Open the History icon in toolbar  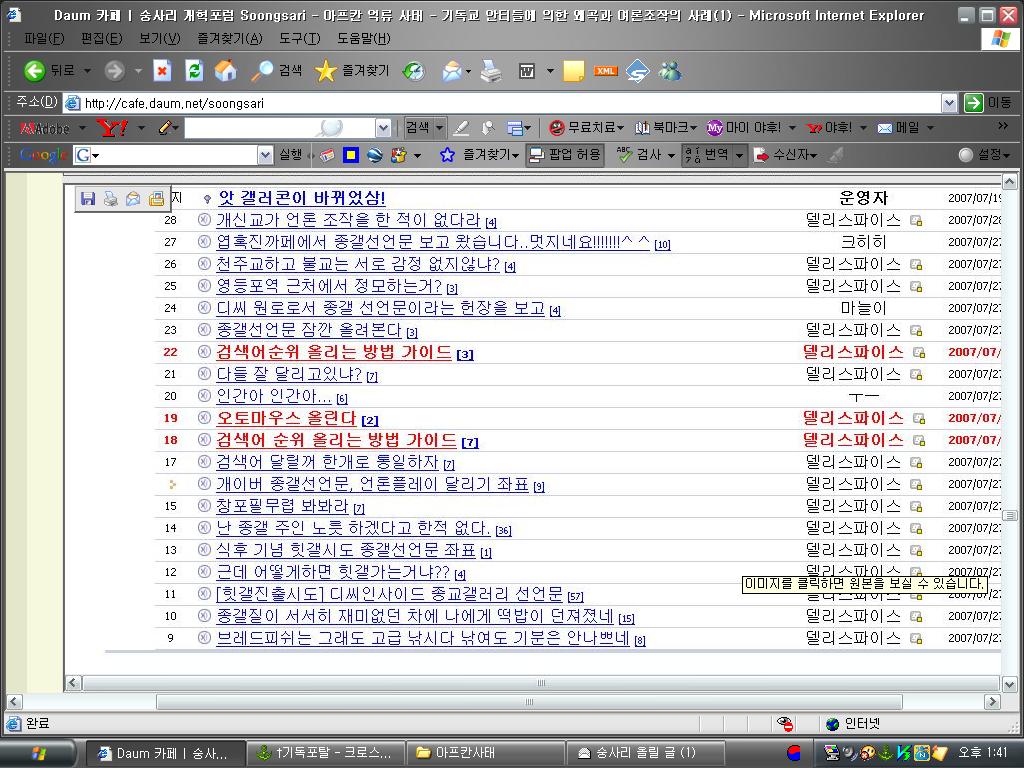point(413,70)
